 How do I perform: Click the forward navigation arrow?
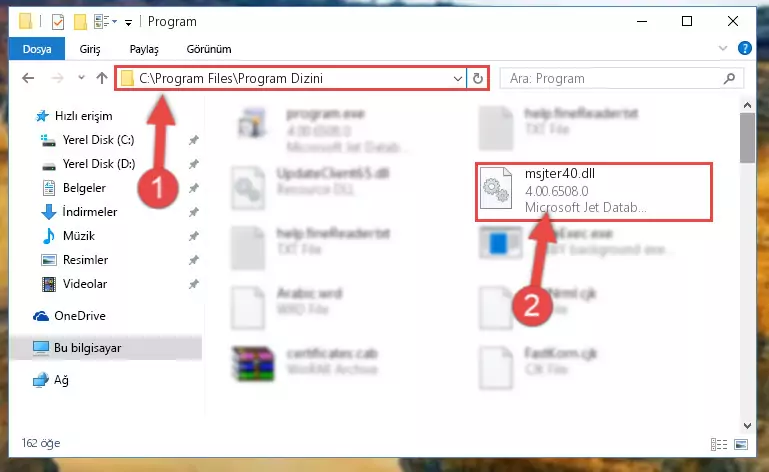click(57, 78)
